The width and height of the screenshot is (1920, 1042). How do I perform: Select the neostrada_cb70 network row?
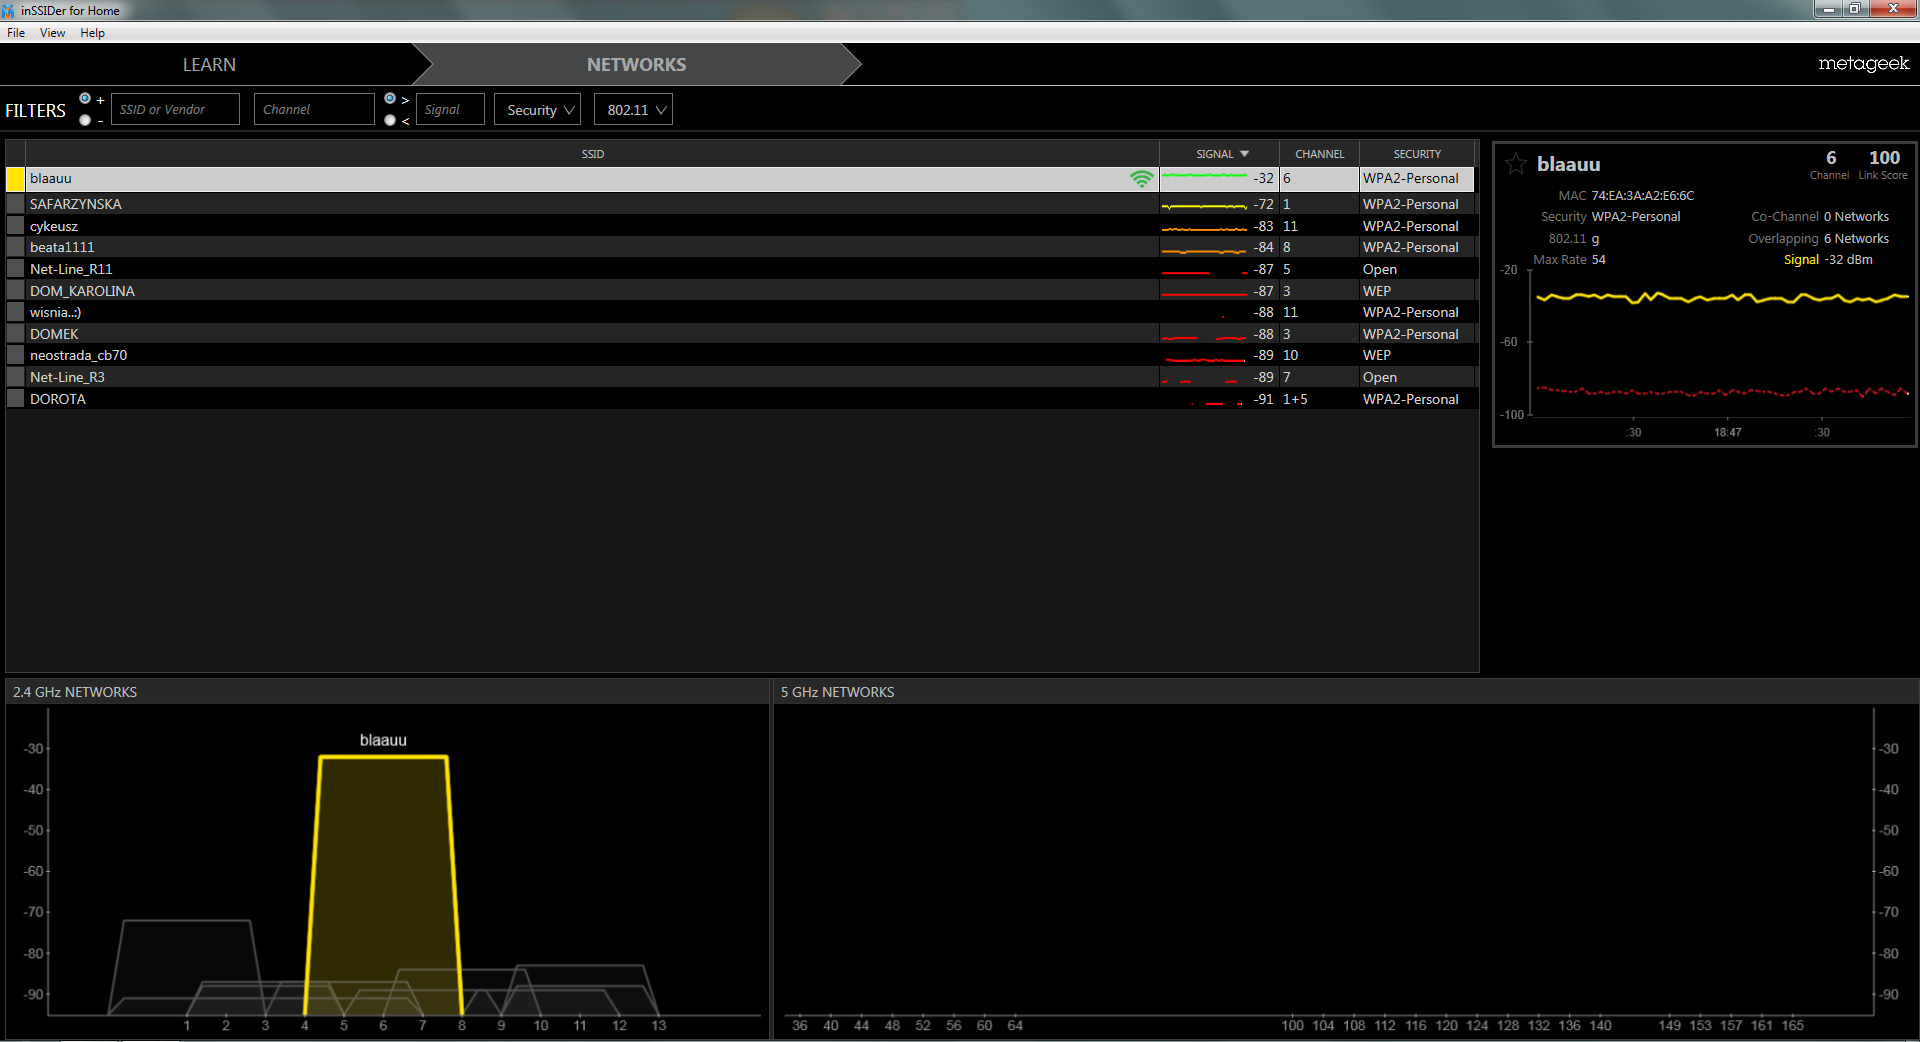coord(741,355)
